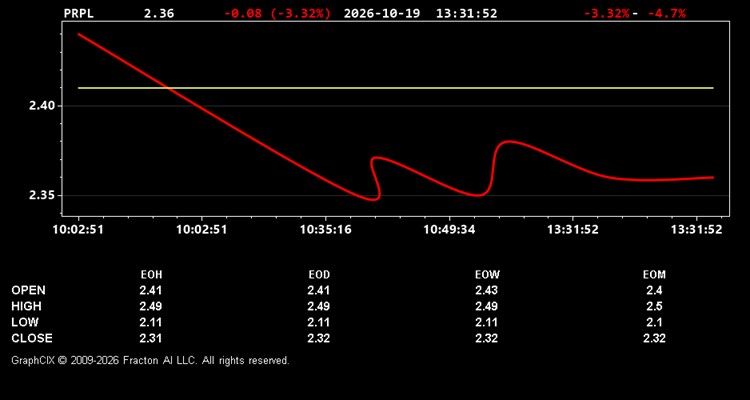Viewport: 750px width, 400px height.
Task: Select the EOD open value 2.41
Action: [x=319, y=290]
